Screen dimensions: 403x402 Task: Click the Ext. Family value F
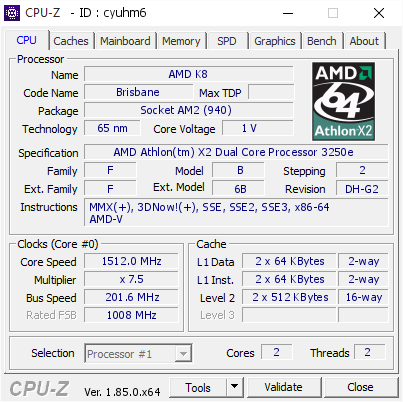click(x=110, y=188)
